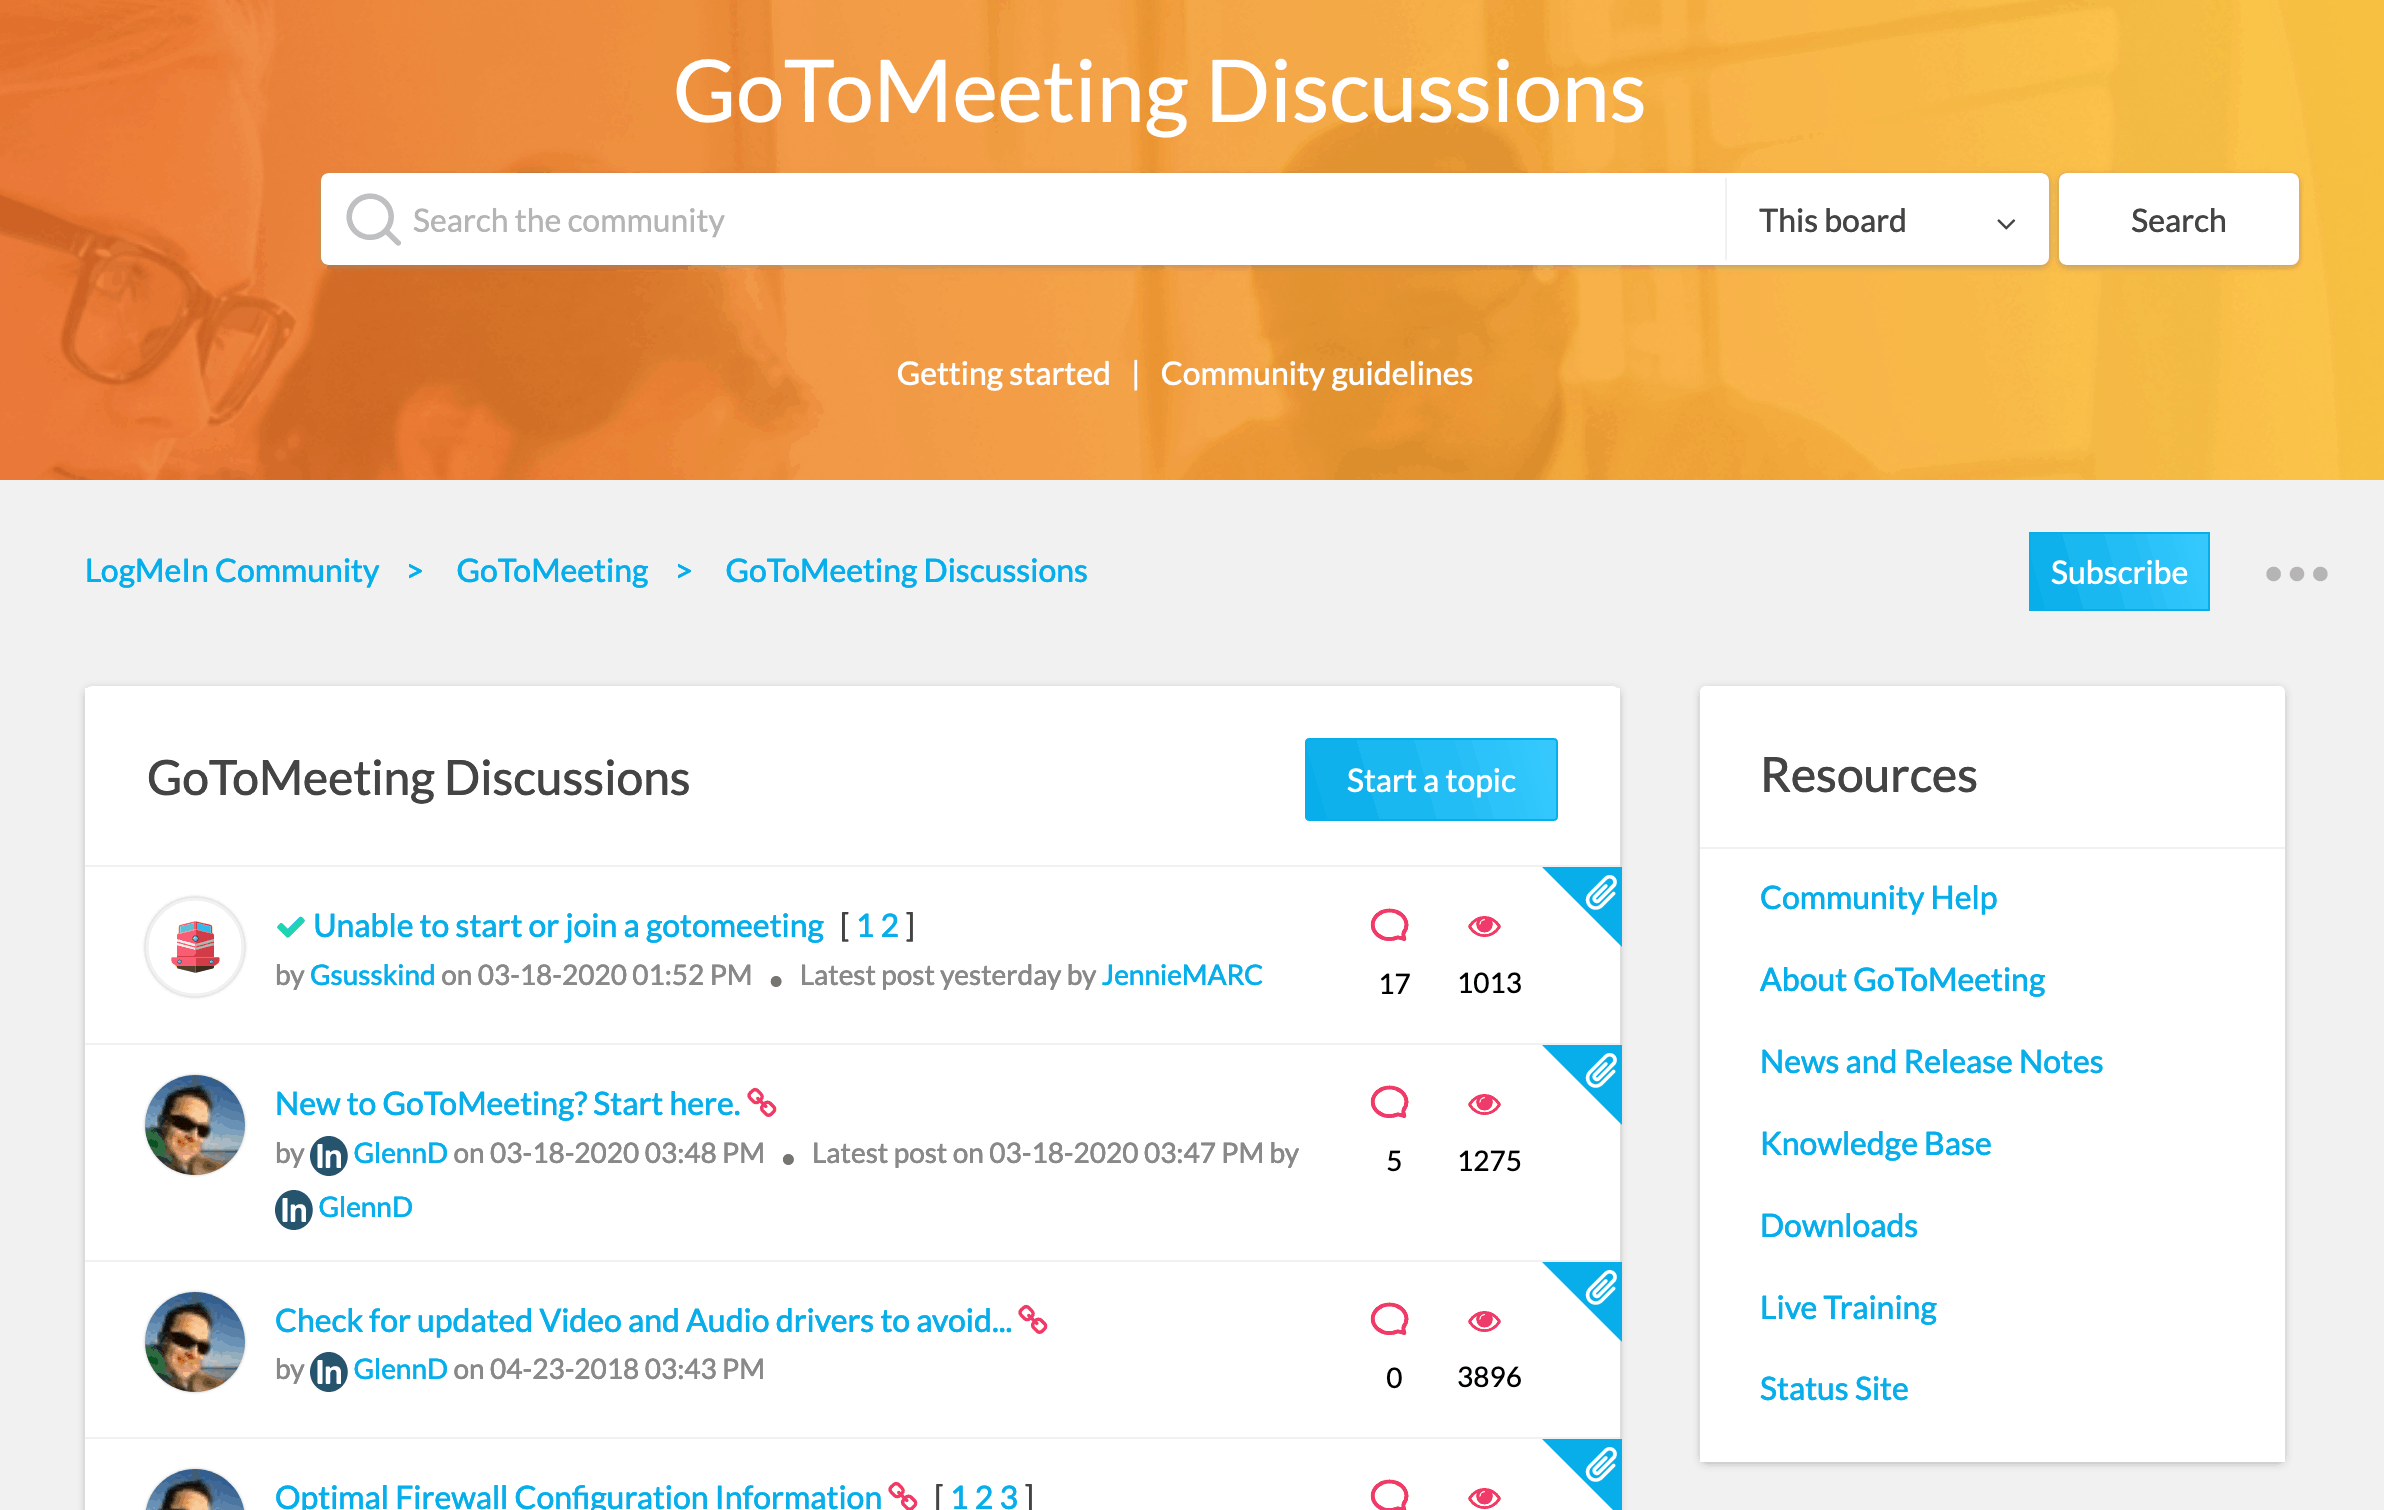Screen dimensions: 2384x1510
Task: Click Start a topic button
Action: point(1430,780)
